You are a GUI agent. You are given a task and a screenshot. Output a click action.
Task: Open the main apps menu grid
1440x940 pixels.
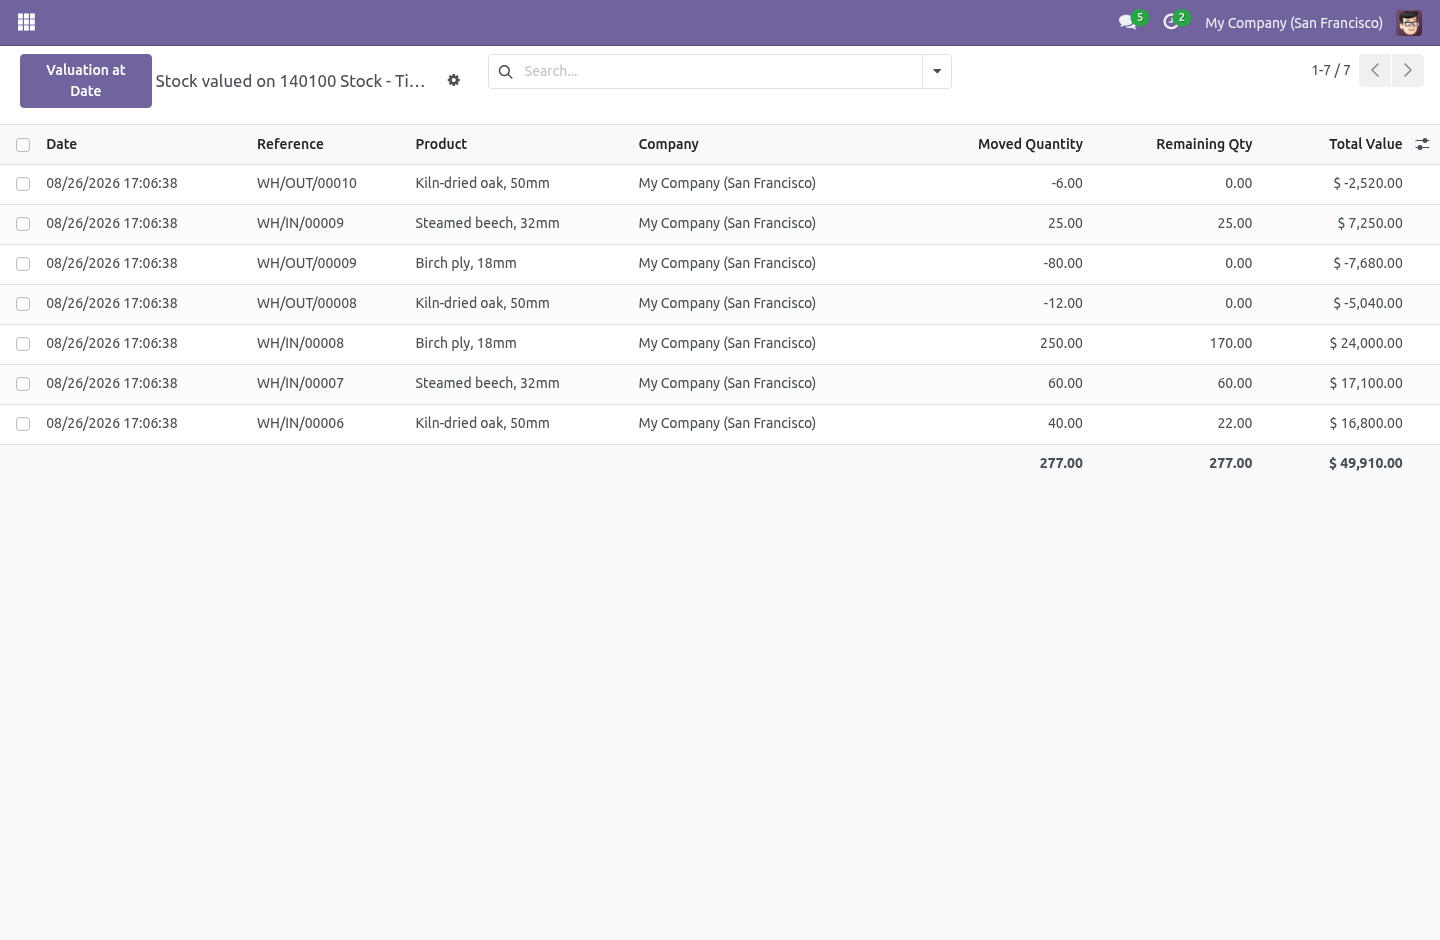(x=27, y=22)
